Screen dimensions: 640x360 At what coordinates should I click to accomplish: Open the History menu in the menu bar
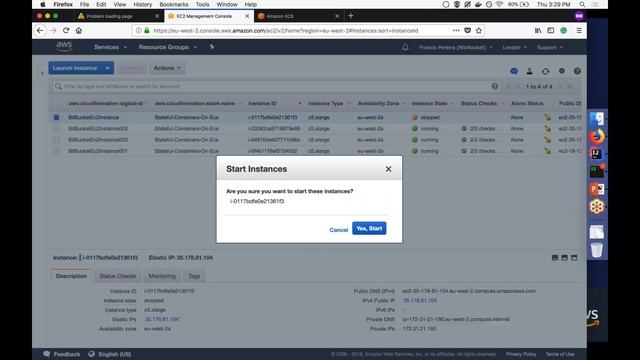[x=142, y=4]
